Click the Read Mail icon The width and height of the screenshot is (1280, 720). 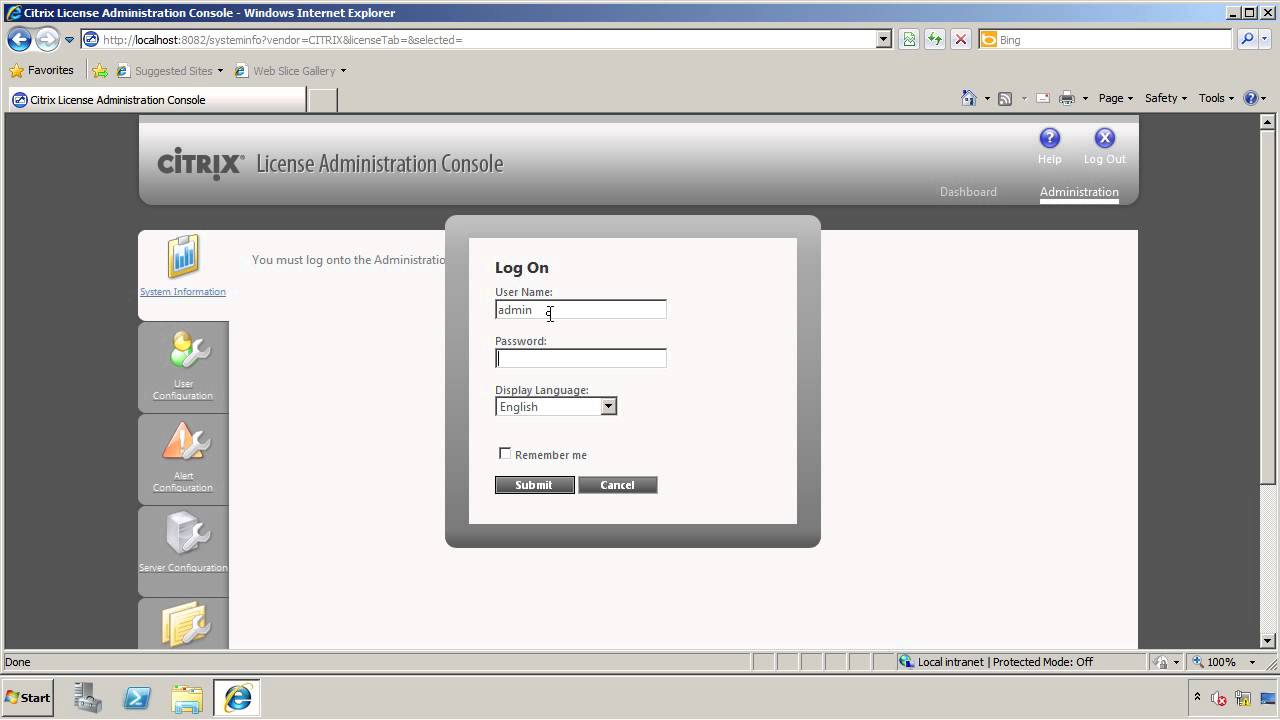[x=1042, y=98]
